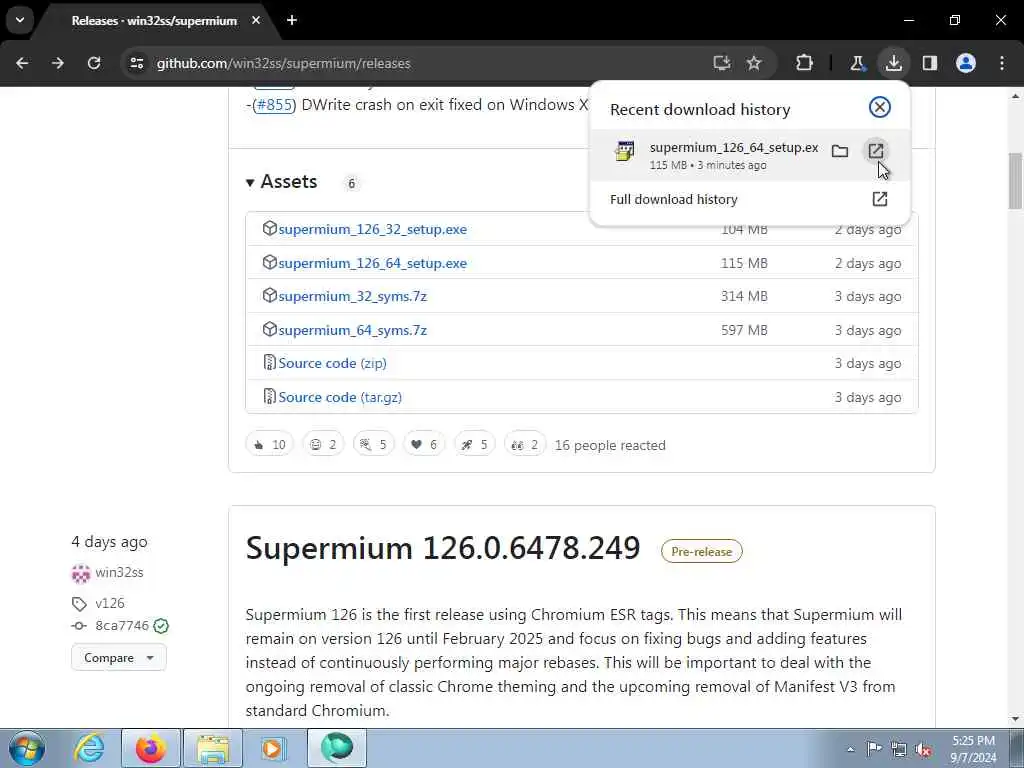The height and width of the screenshot is (768, 1024).
Task: Show hidden tray icons arrow
Action: [850, 750]
